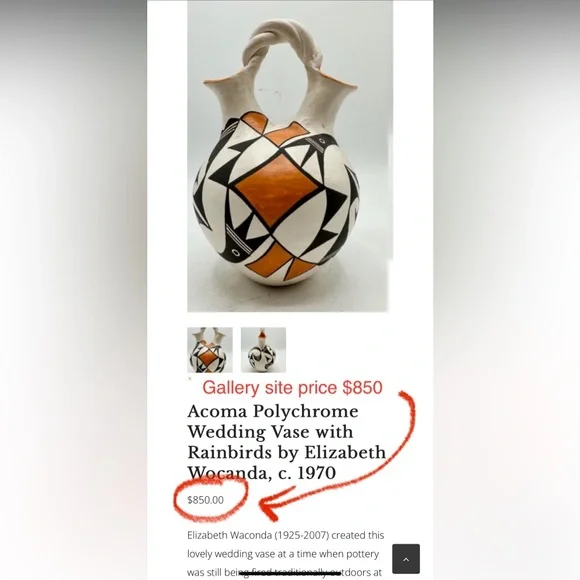Click the "Acoma Polychrome" title line
The image size is (580, 580).
coord(273,411)
